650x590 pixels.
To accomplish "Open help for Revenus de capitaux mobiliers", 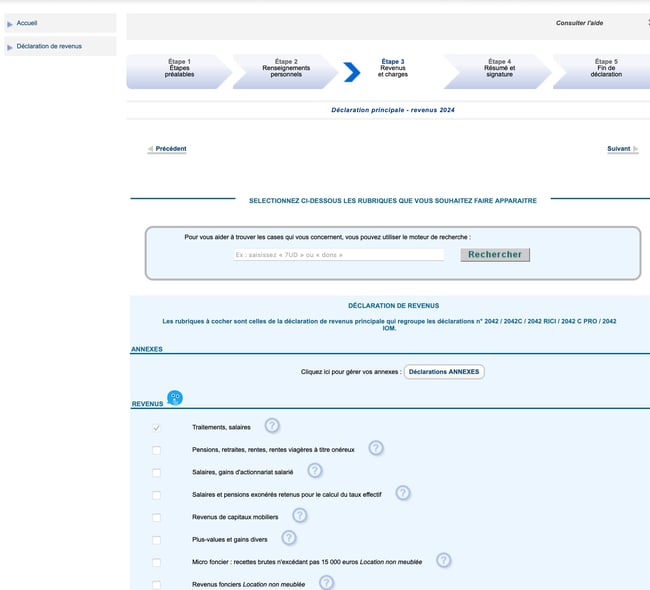I will [300, 515].
